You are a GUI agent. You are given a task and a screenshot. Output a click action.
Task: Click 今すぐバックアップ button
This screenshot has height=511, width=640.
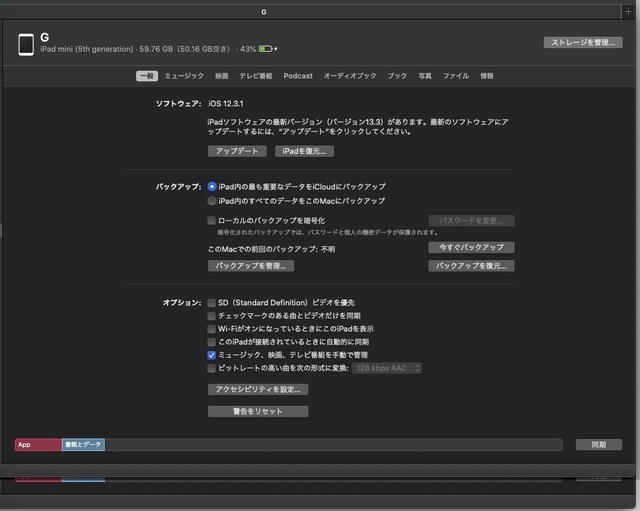471,247
